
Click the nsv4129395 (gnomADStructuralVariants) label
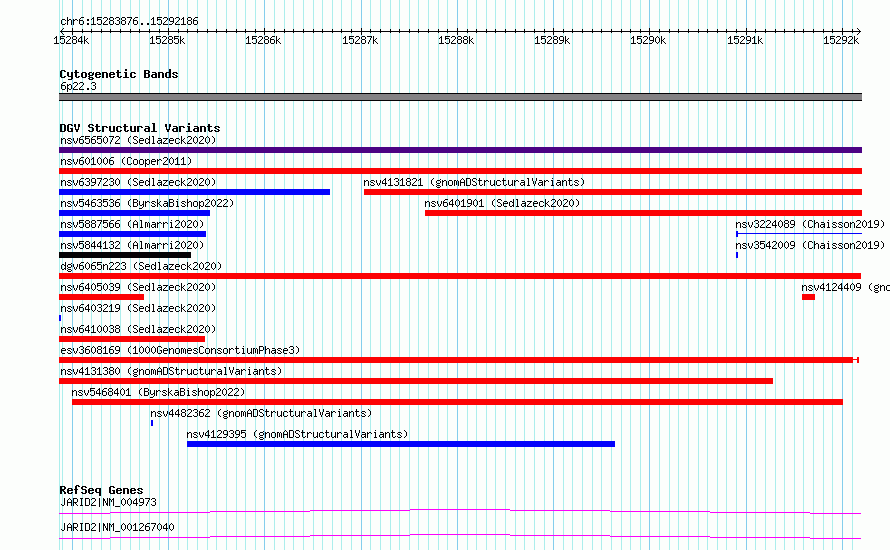pos(297,434)
